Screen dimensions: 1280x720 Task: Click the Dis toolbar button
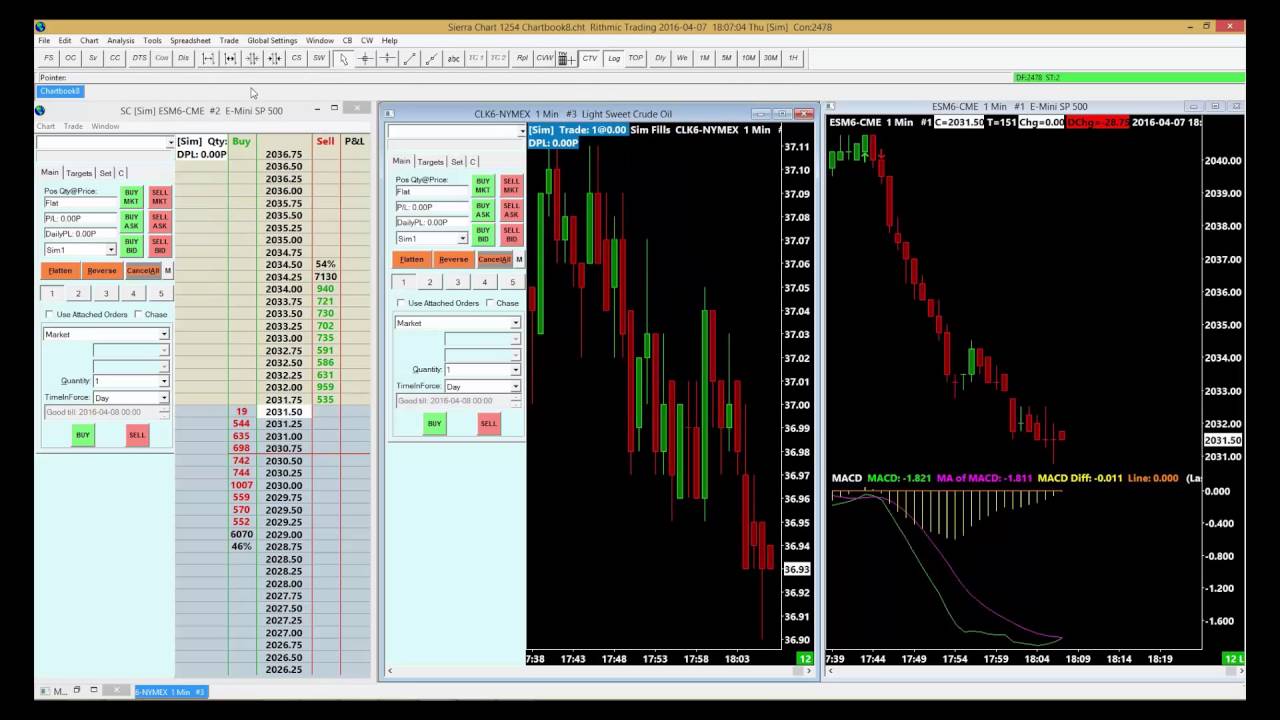pyautogui.click(x=183, y=58)
